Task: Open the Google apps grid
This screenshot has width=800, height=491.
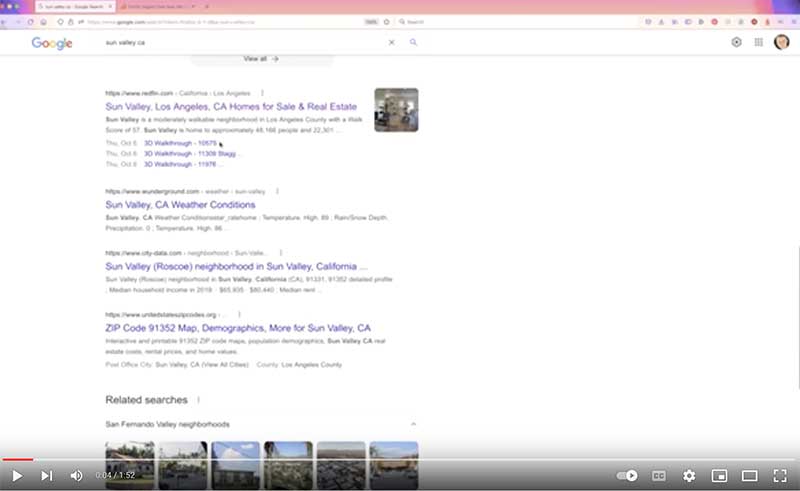Action: pos(759,42)
